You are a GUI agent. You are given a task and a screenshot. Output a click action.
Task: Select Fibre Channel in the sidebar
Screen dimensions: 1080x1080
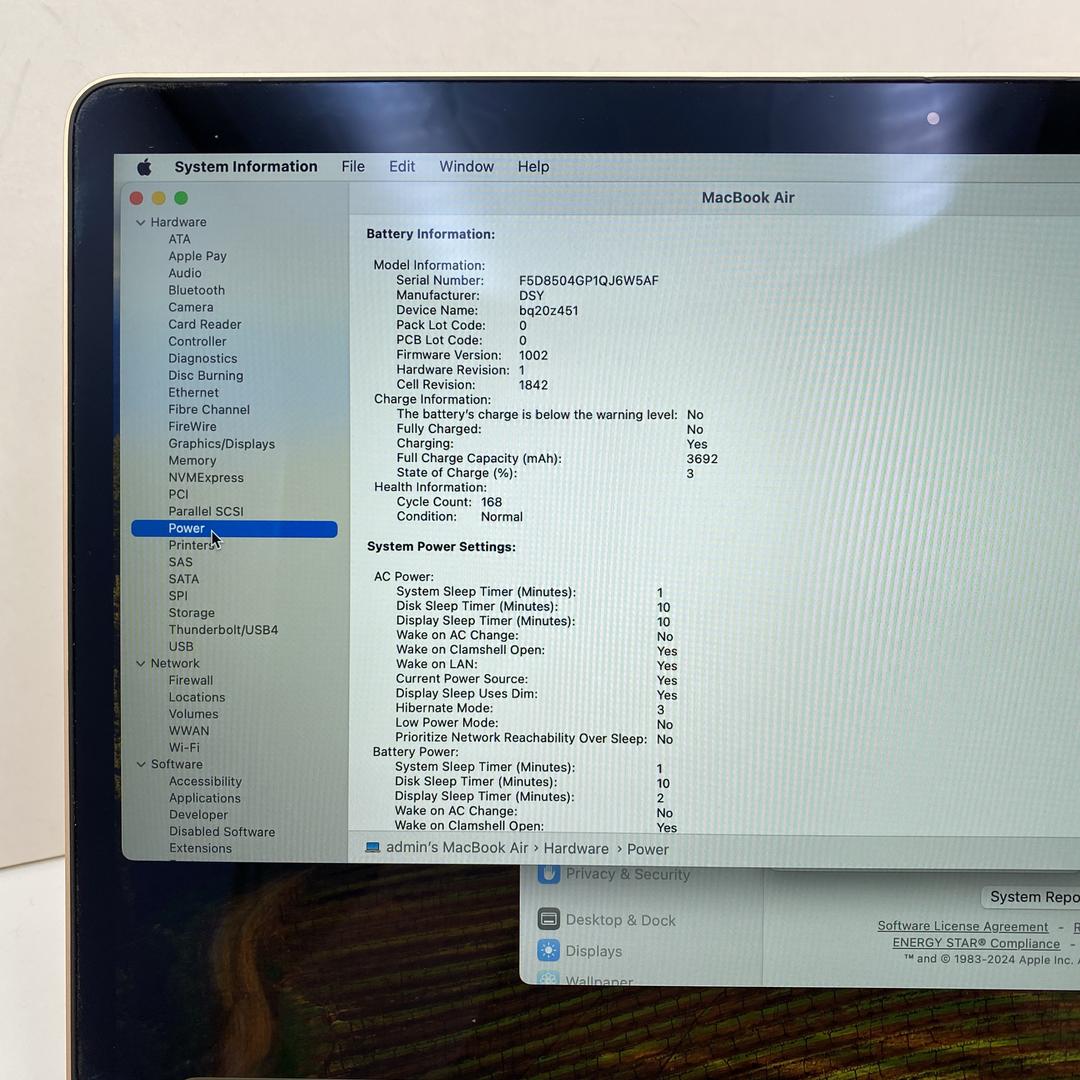pyautogui.click(x=209, y=410)
